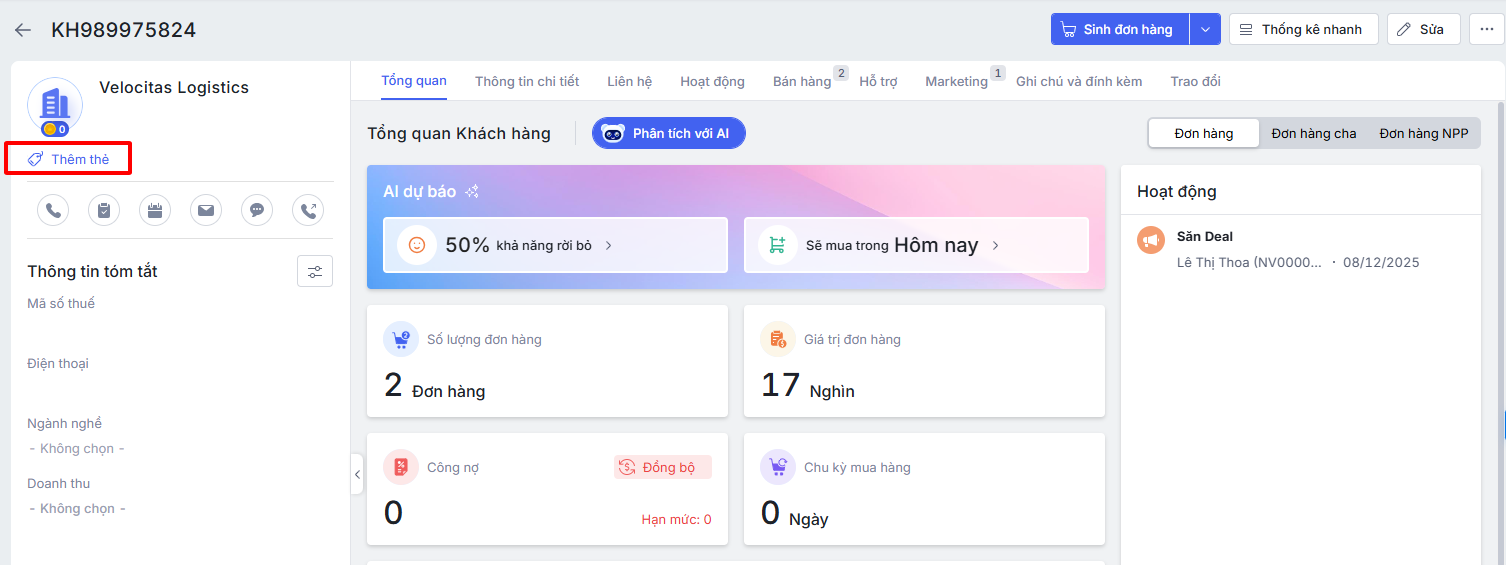Screen dimensions: 1506x565
Task: Click the email envelope icon
Action: point(206,211)
